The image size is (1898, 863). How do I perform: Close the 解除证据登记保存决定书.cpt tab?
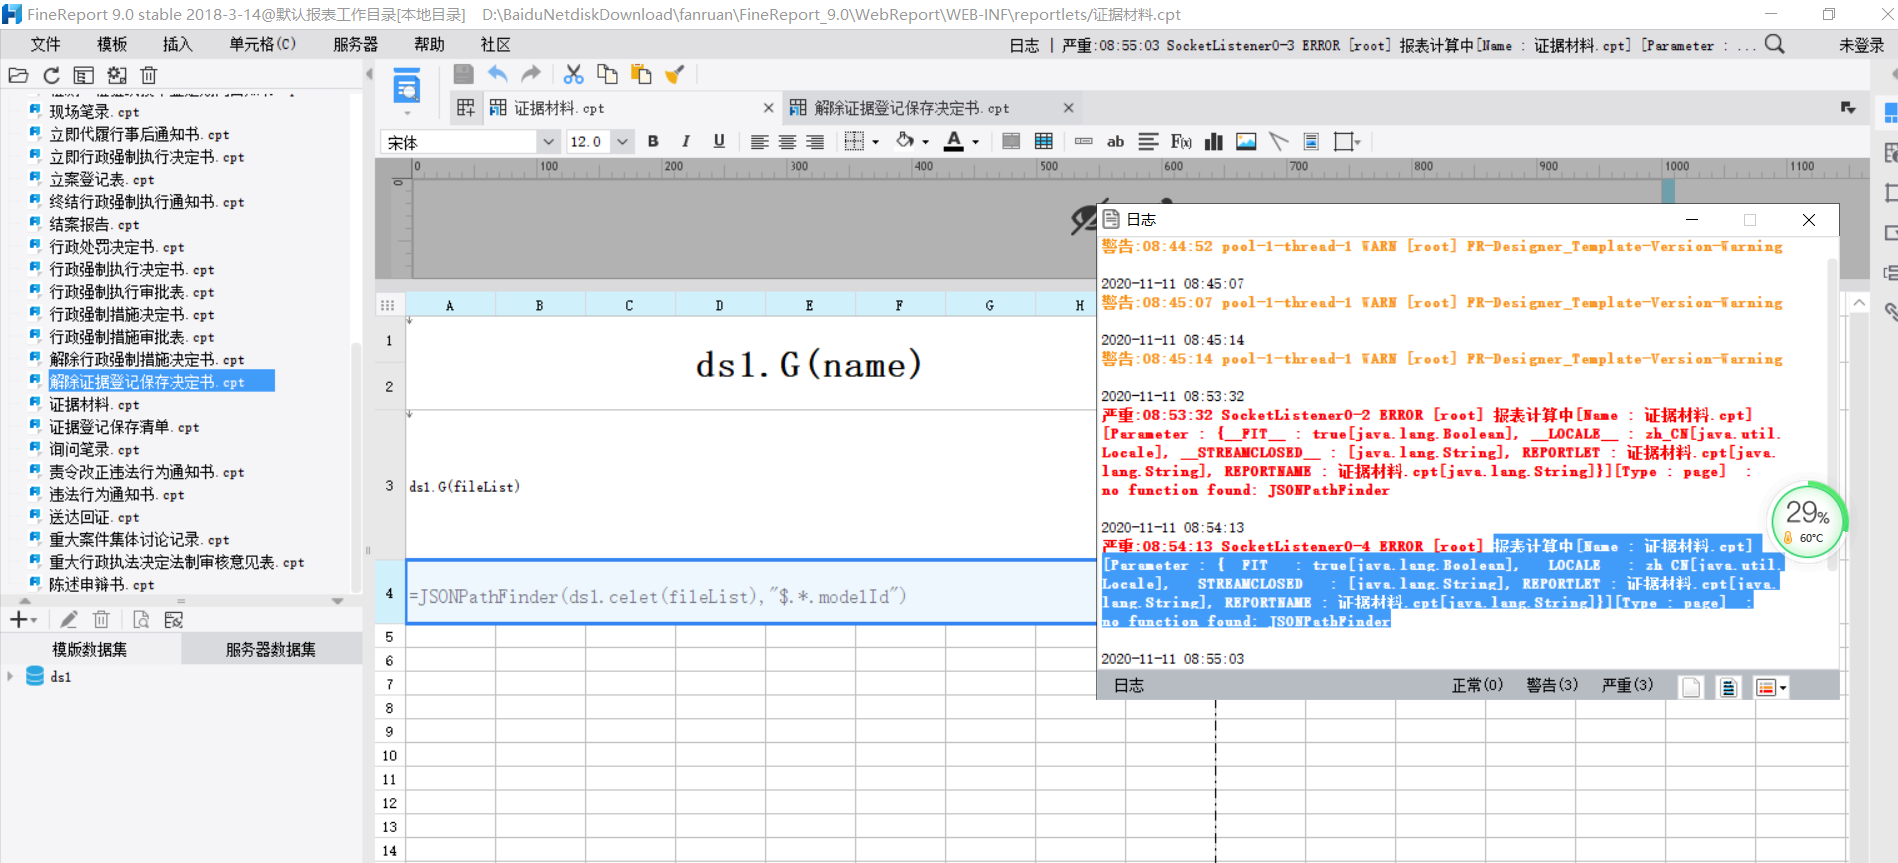pyautogui.click(x=1068, y=108)
